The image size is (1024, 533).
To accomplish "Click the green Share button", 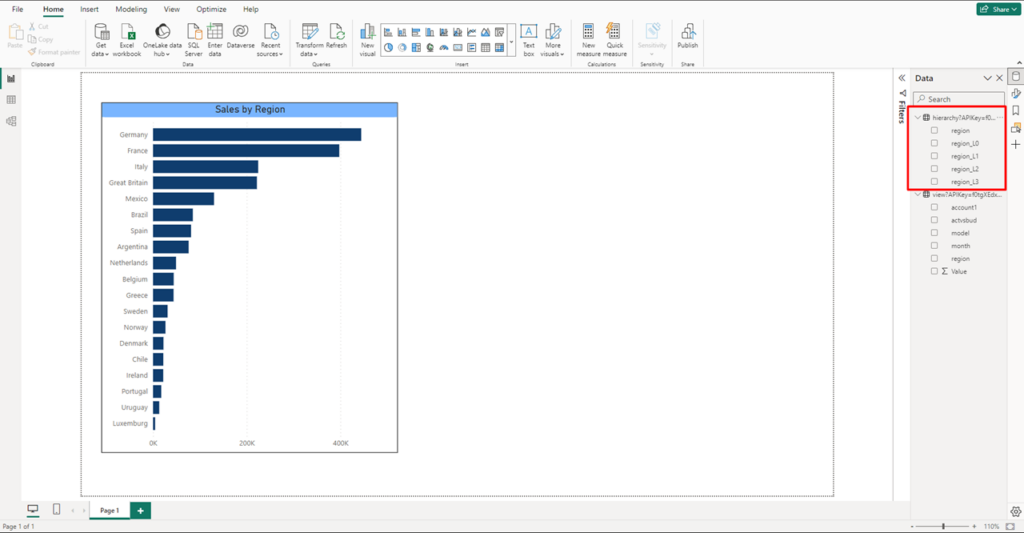I will [x=999, y=9].
